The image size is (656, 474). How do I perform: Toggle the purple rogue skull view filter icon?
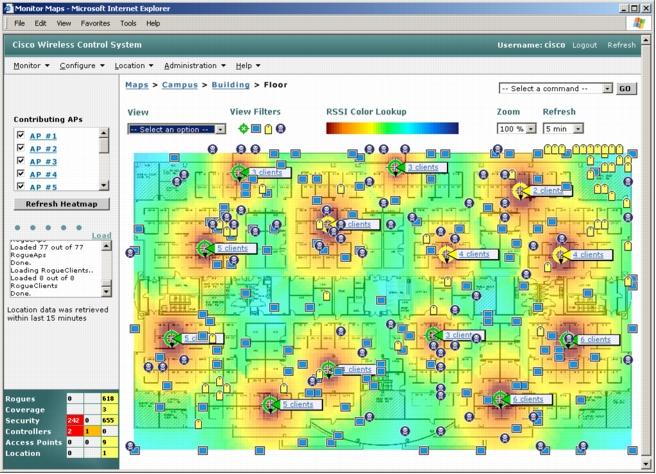tap(281, 128)
